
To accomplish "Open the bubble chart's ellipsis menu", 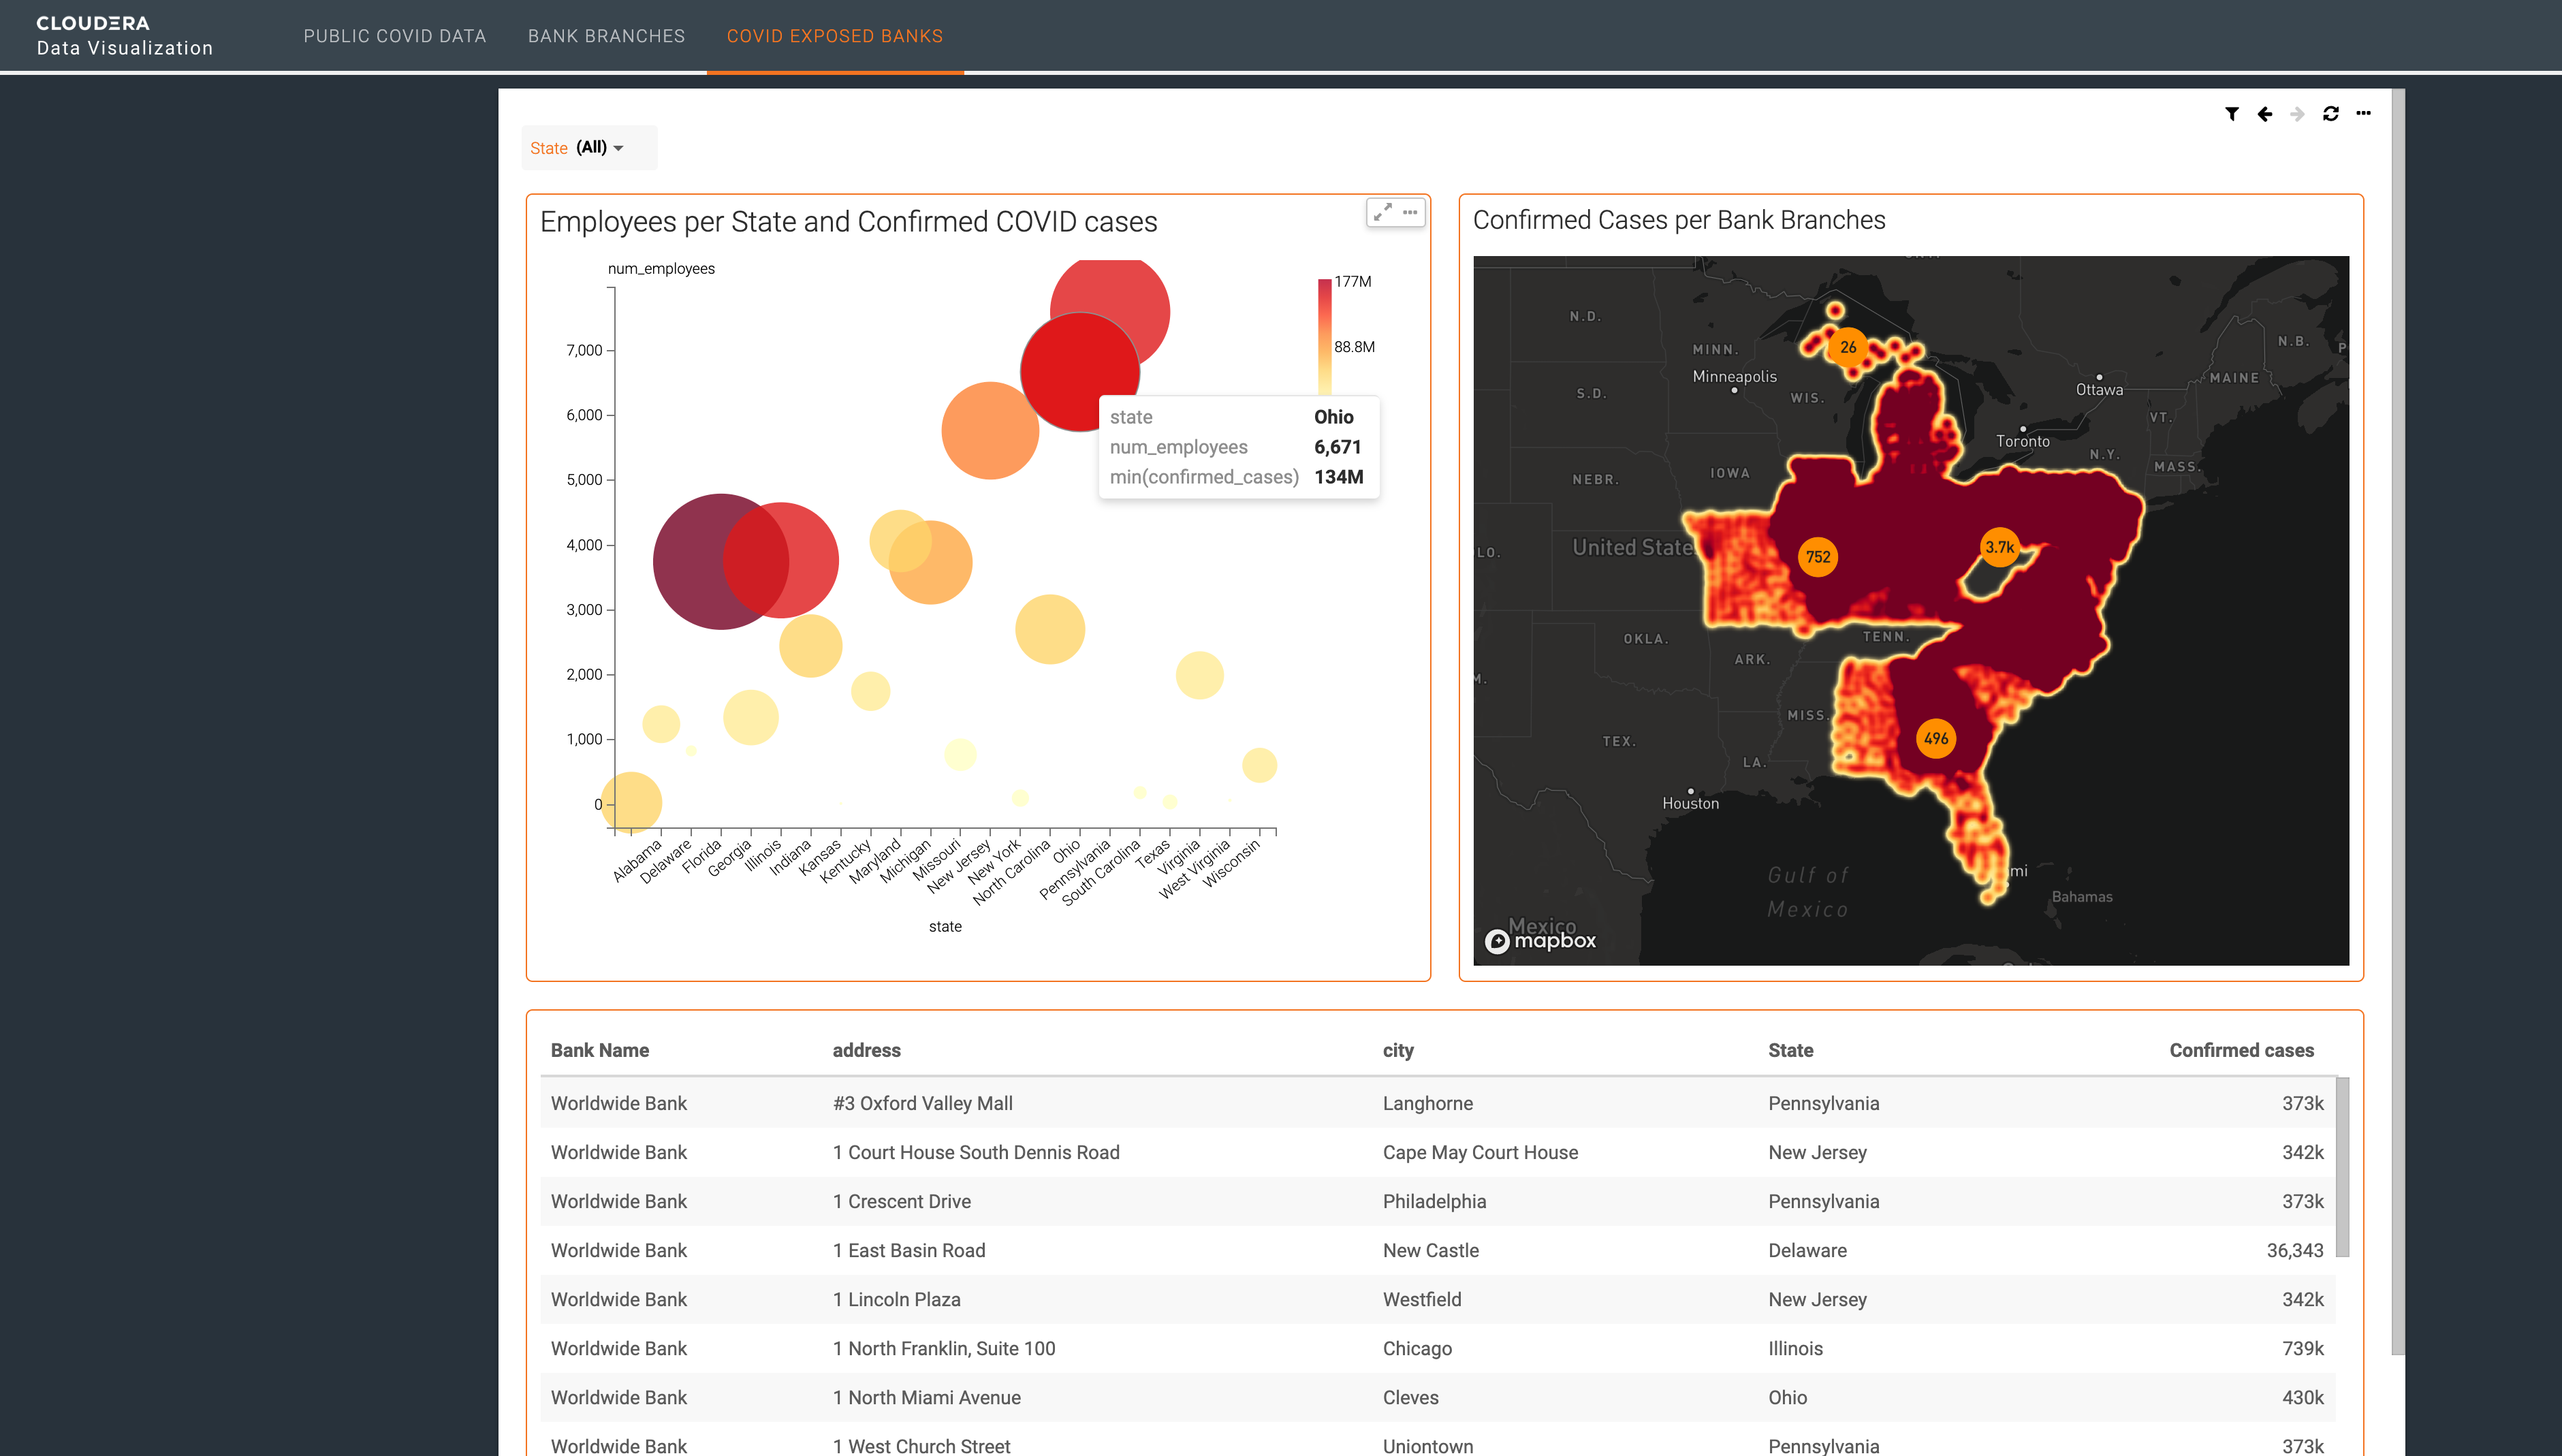I will (1411, 212).
